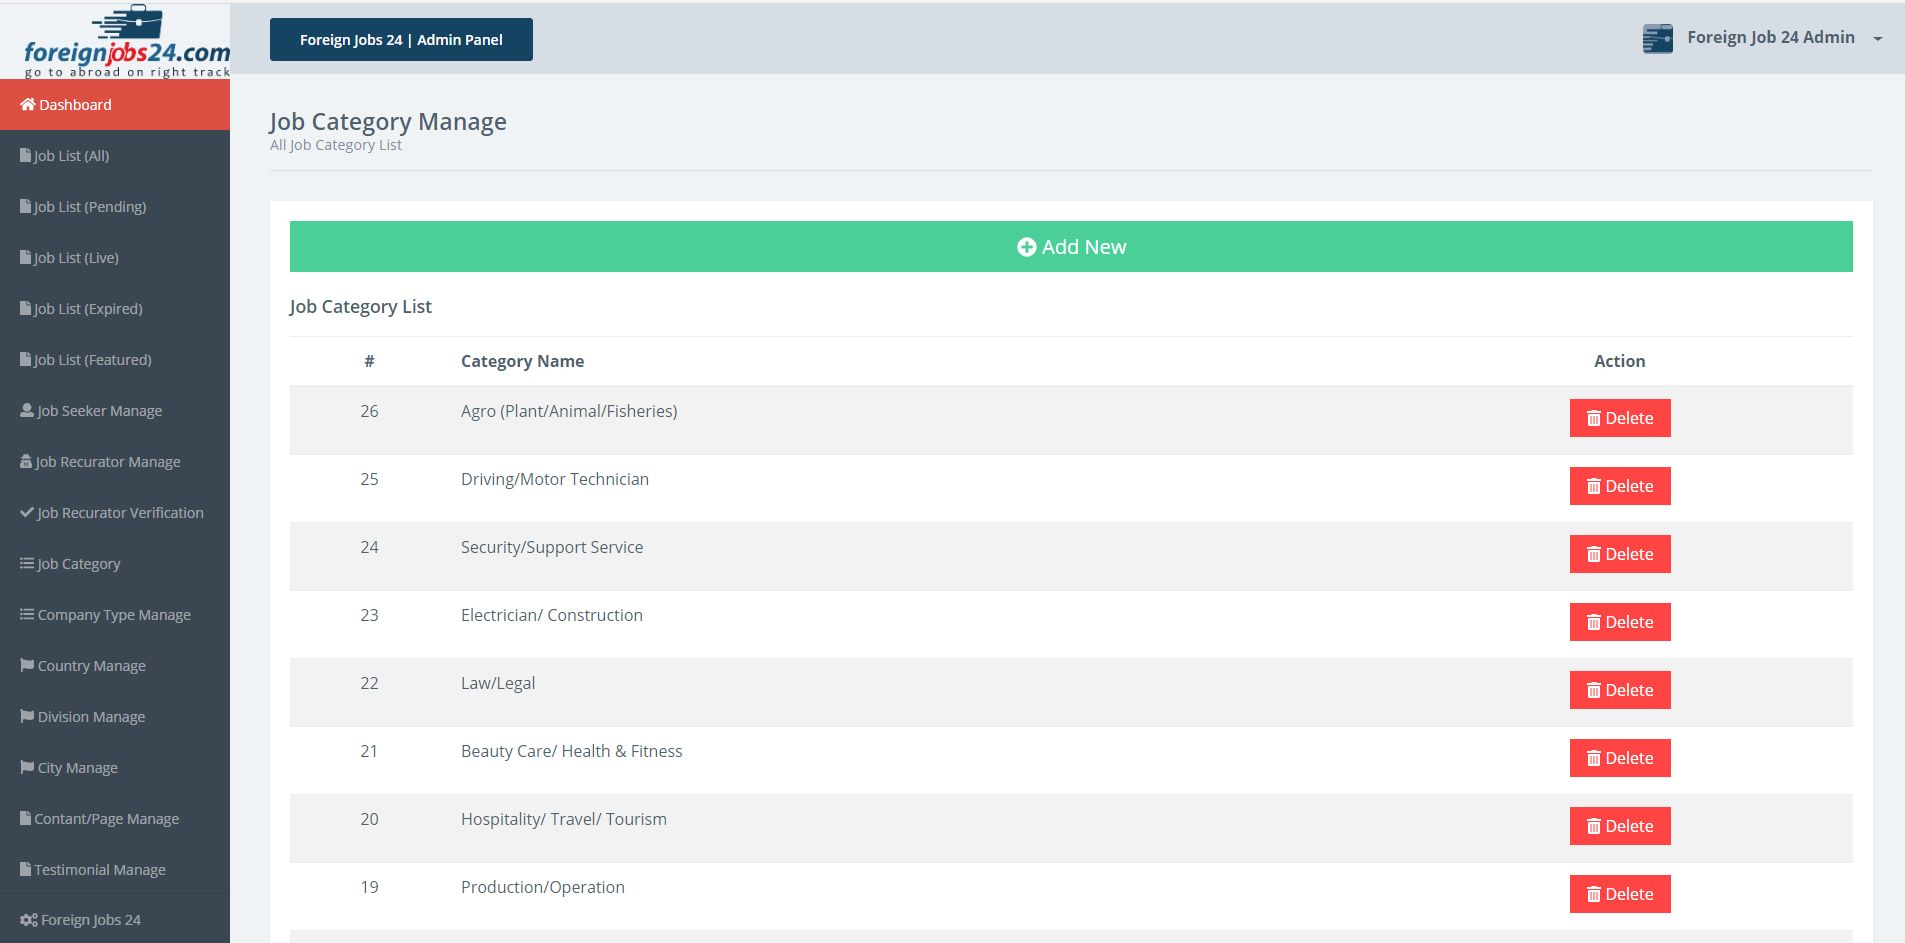Click the list icon beside Company Type Manage

[x=27, y=614]
